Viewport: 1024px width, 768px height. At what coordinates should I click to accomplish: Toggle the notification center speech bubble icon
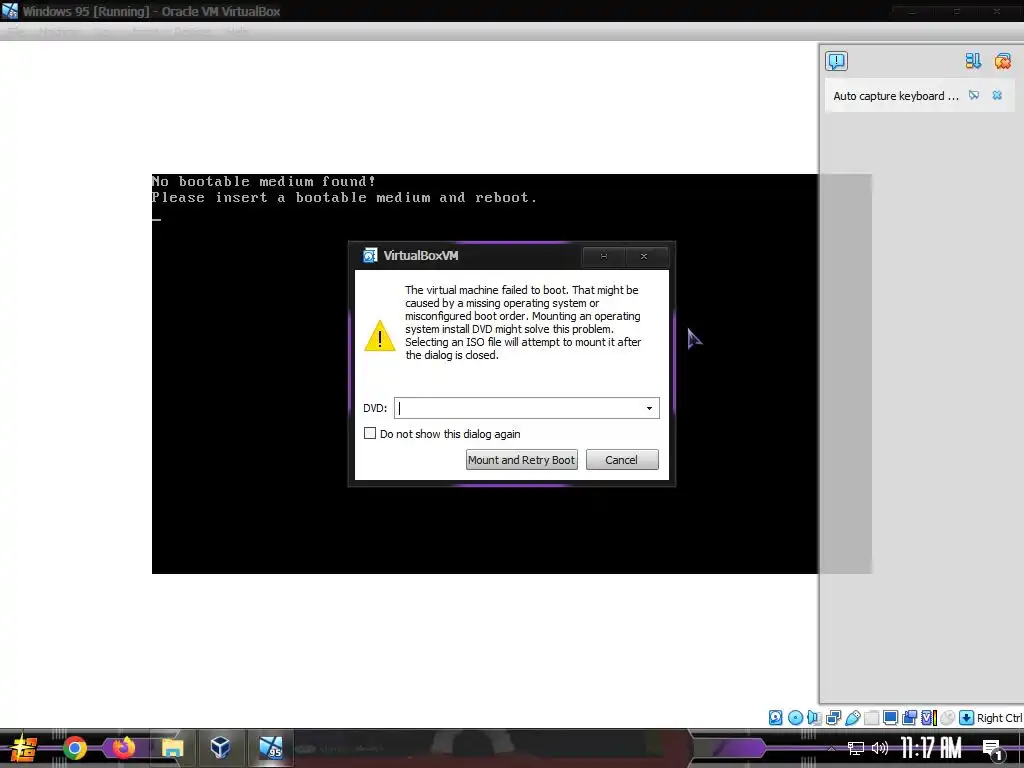(x=837, y=61)
